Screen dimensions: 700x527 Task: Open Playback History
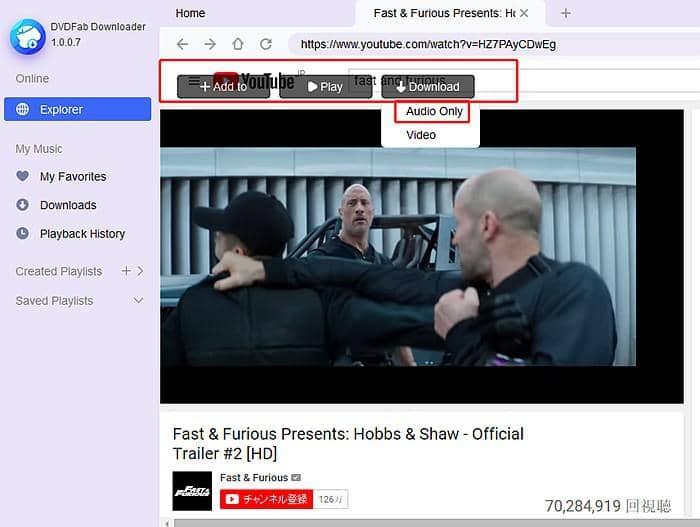click(x=83, y=234)
